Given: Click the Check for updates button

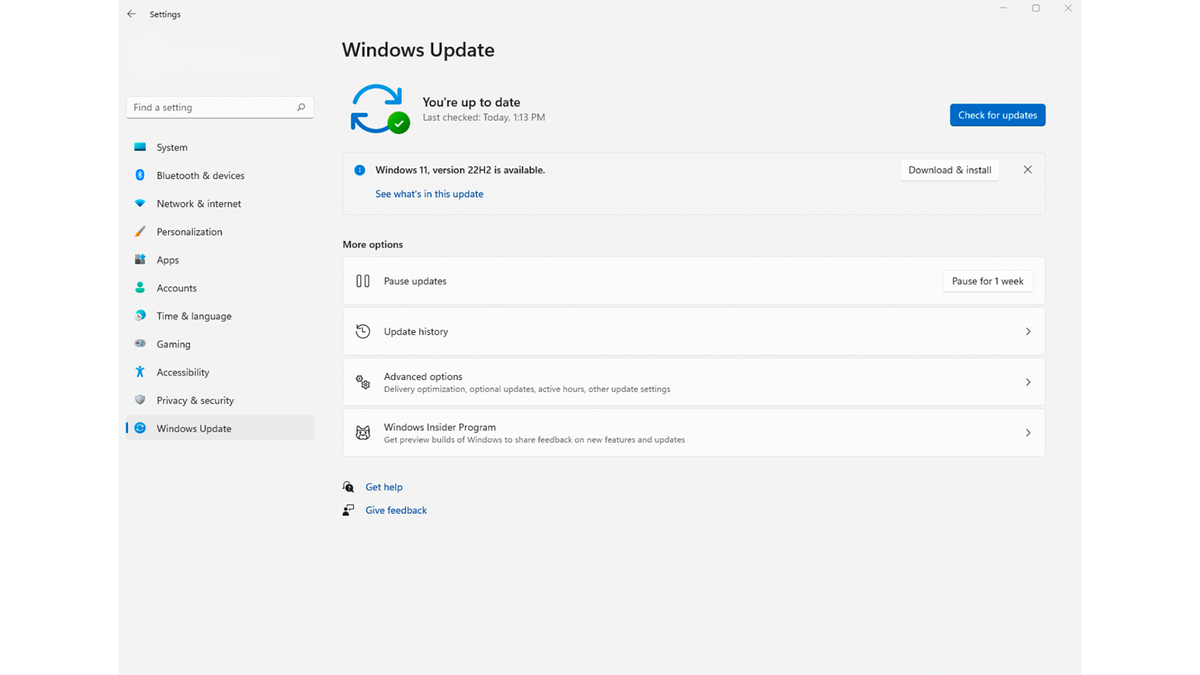Looking at the screenshot, I should [997, 114].
